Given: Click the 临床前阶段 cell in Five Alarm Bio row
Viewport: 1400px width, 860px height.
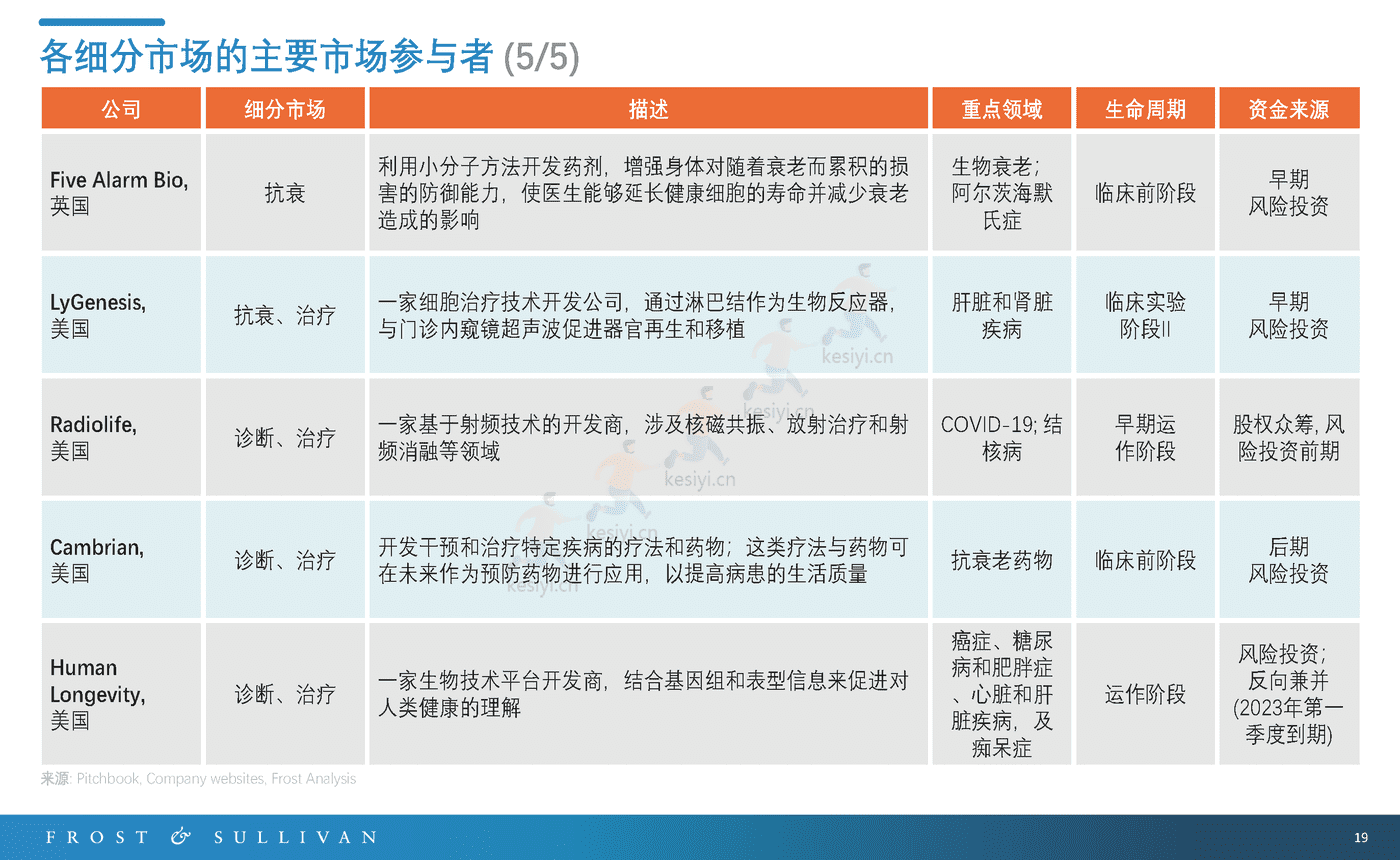Looking at the screenshot, I should click(1145, 192).
